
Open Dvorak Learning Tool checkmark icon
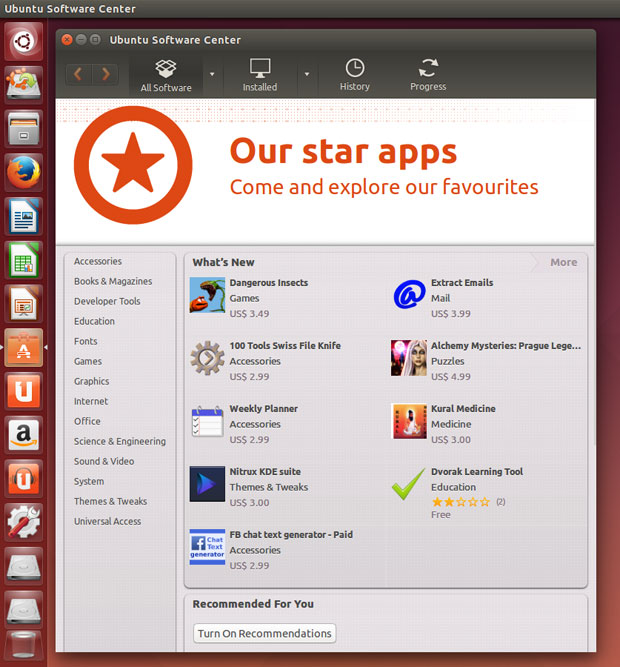tap(408, 484)
